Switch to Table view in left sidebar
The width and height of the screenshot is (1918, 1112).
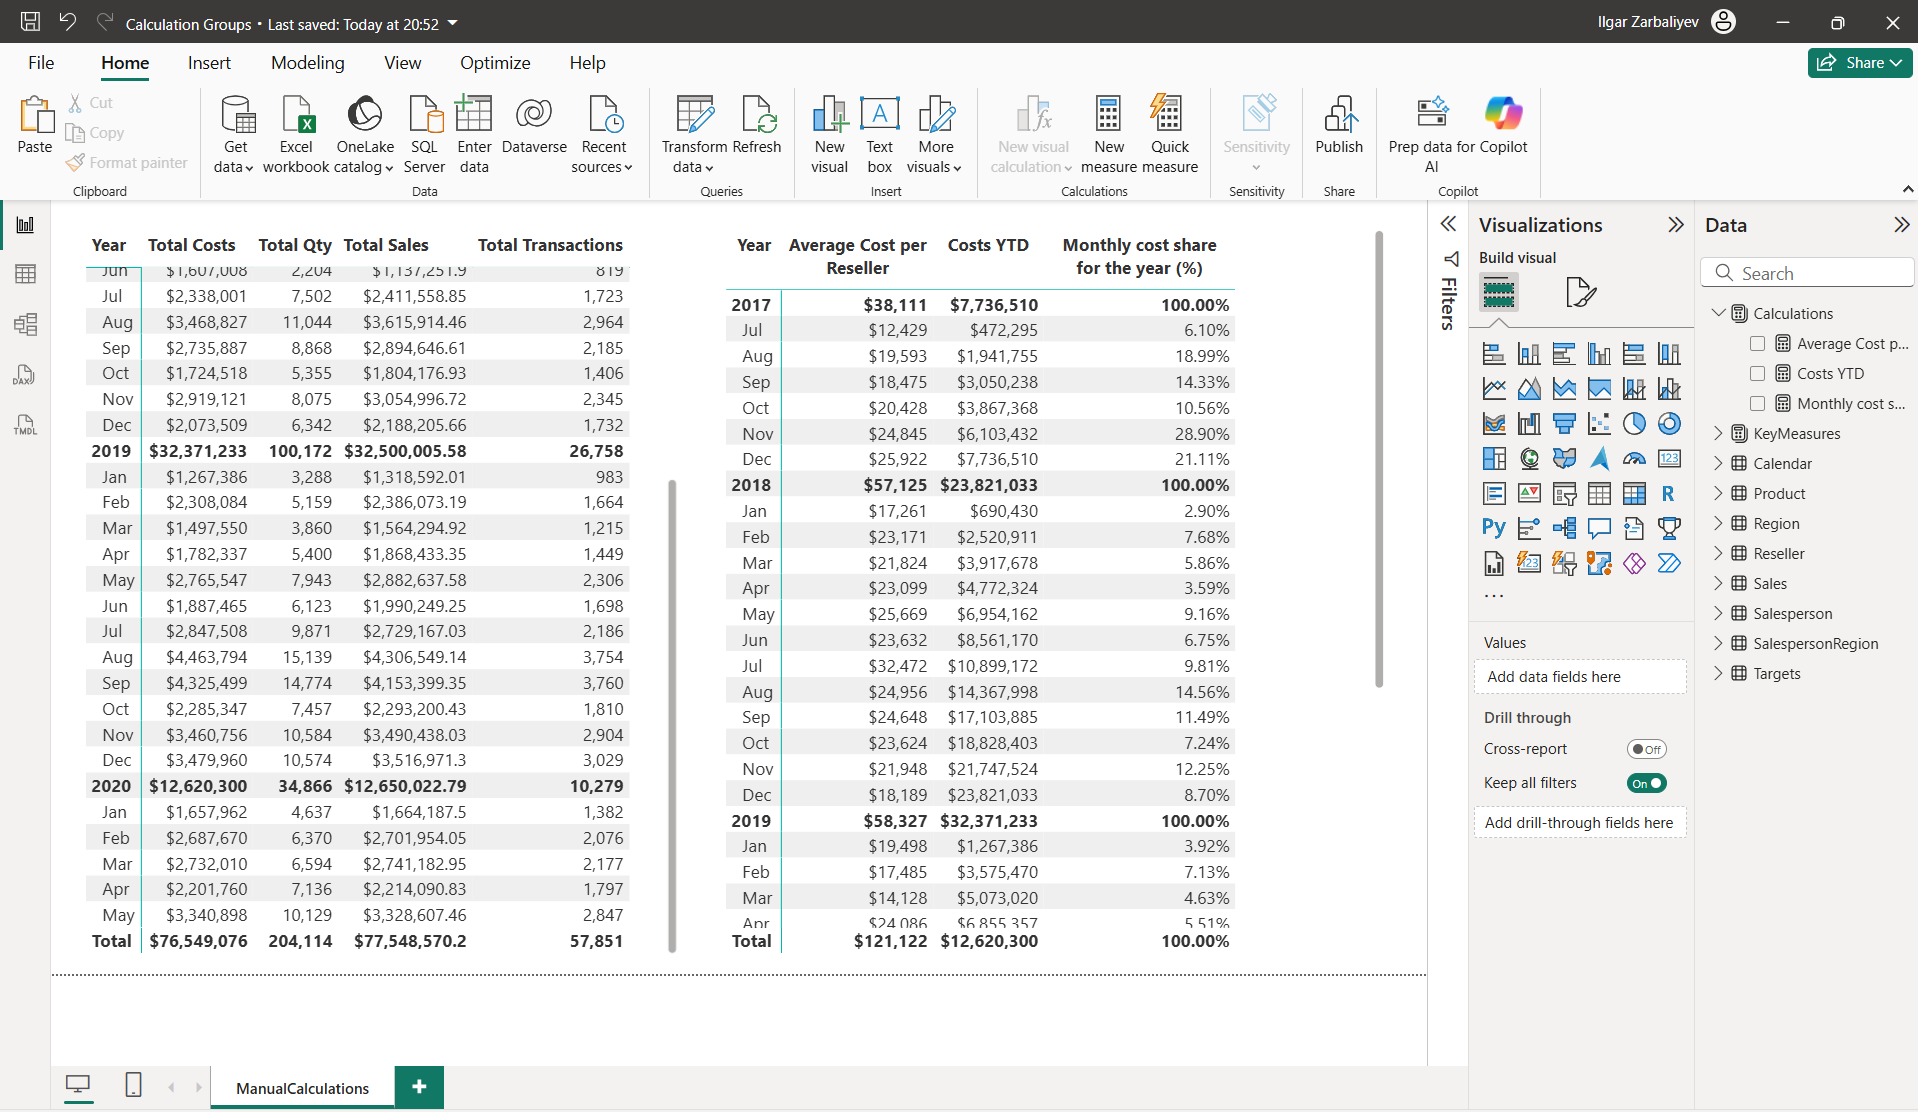click(x=26, y=274)
